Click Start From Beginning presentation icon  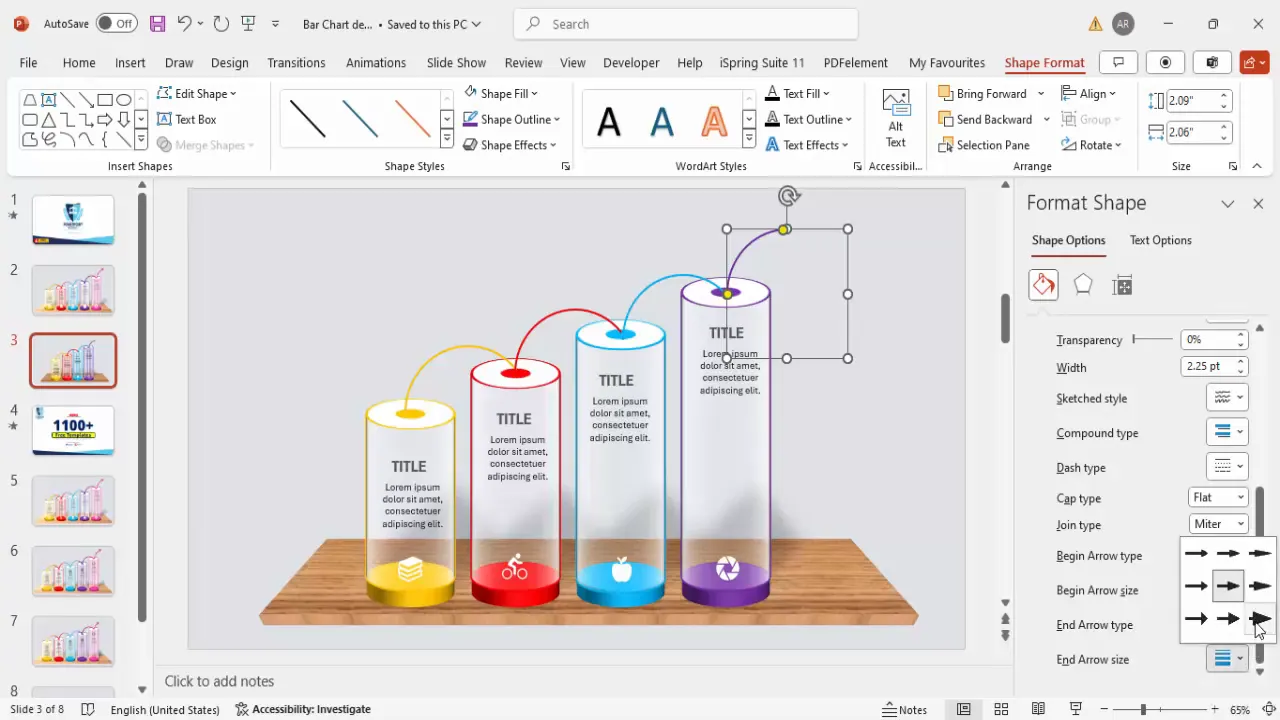coord(250,23)
